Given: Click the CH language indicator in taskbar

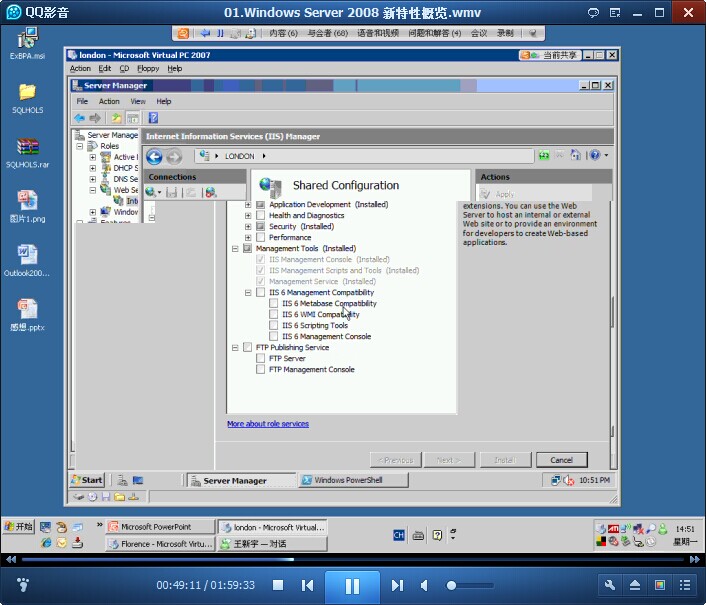Looking at the screenshot, I should click(x=398, y=535).
